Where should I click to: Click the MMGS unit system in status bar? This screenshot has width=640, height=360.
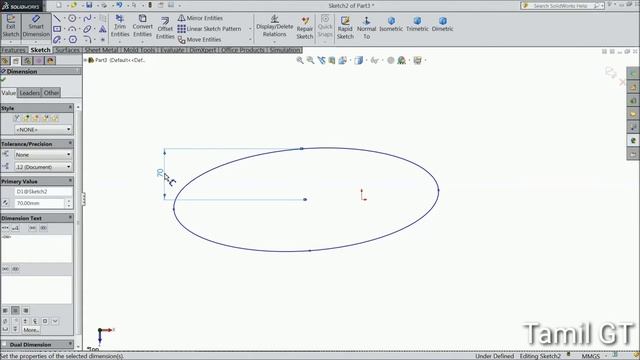(591, 356)
